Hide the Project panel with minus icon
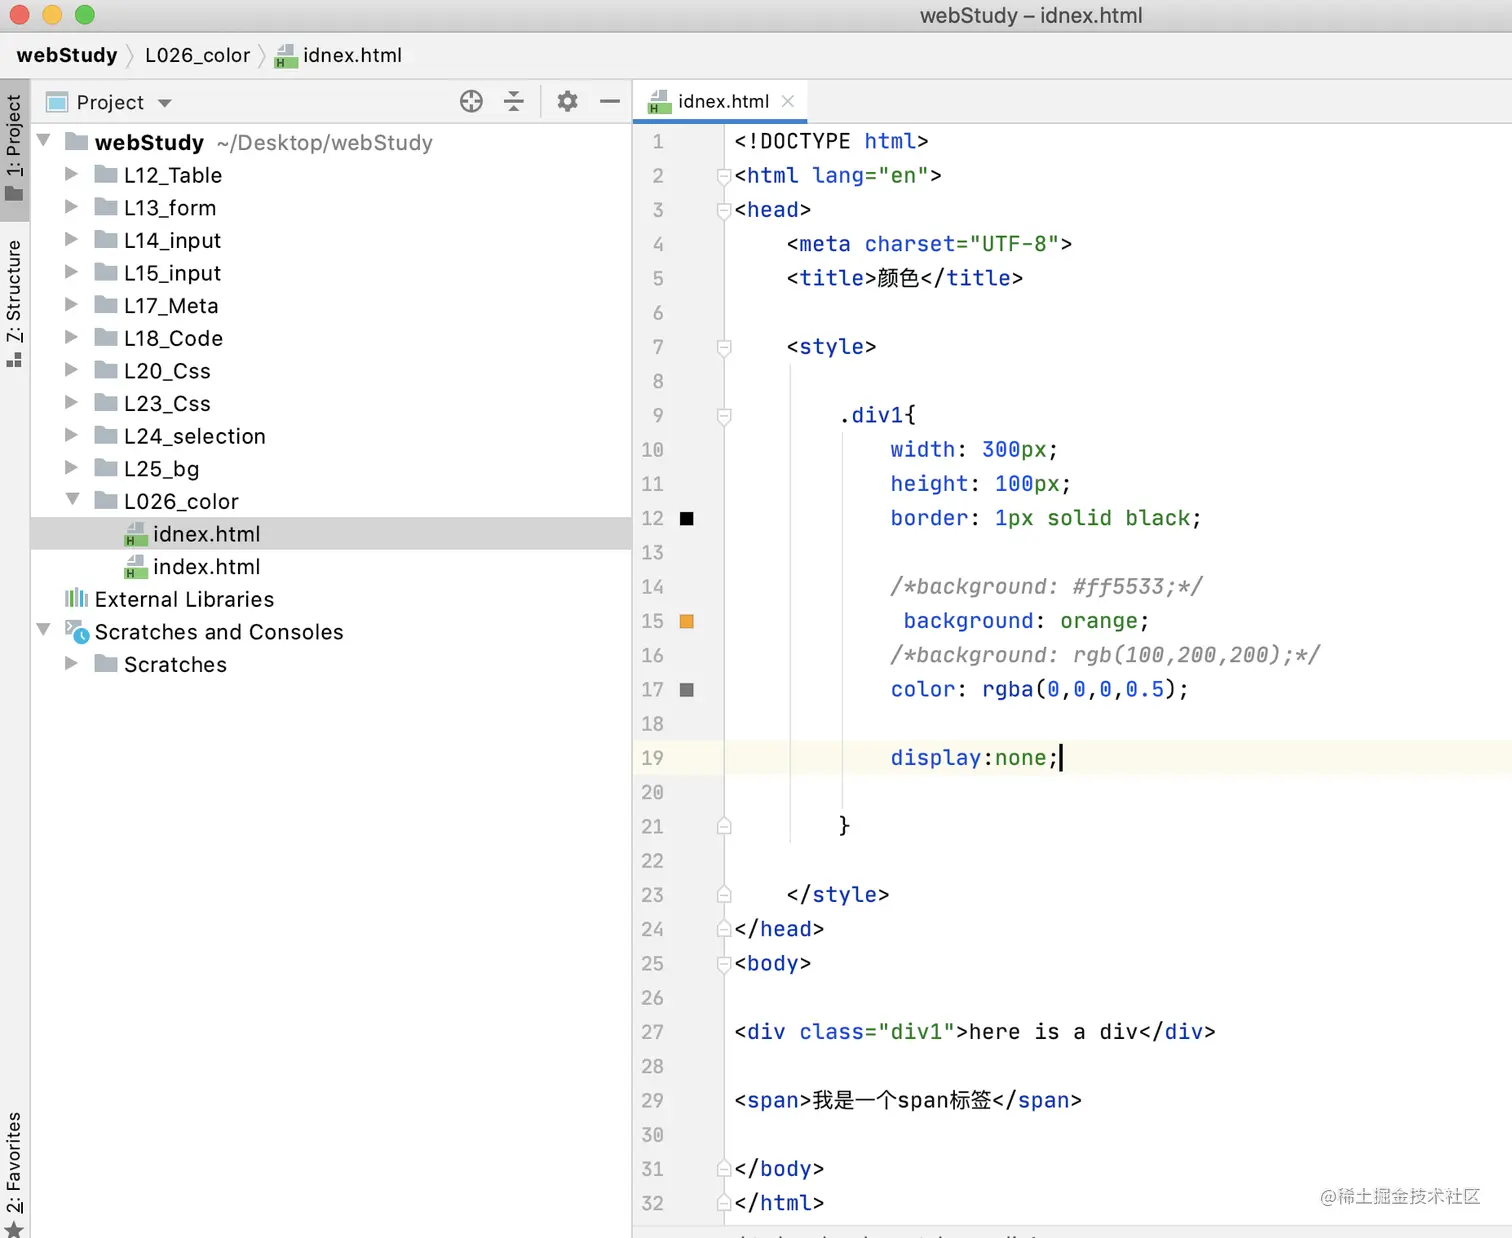The height and width of the screenshot is (1238, 1512). (609, 102)
